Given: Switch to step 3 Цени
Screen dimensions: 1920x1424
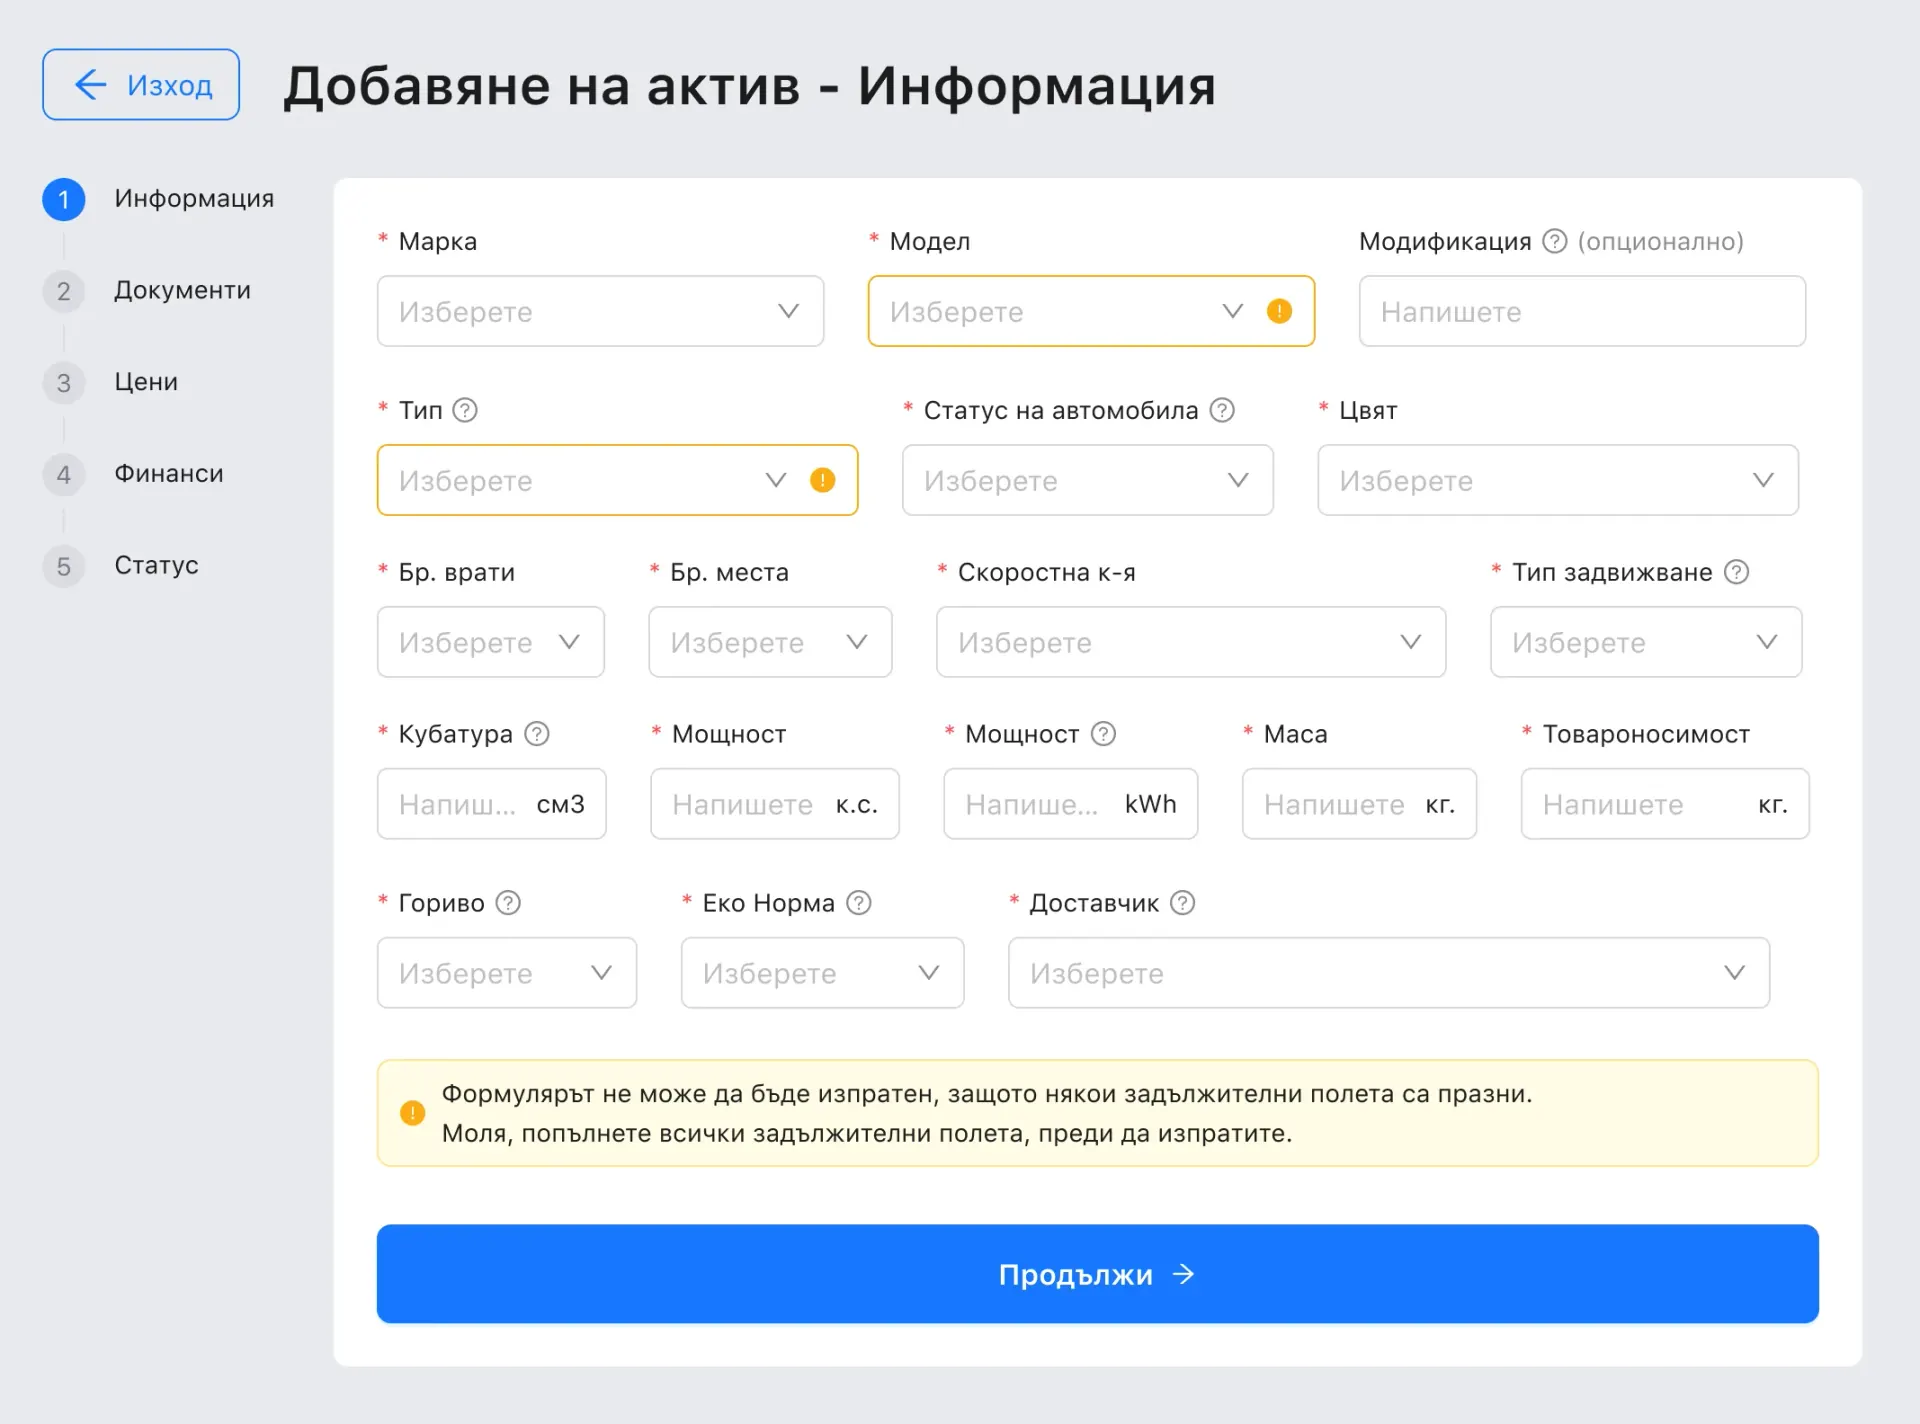Looking at the screenshot, I should click(x=110, y=382).
